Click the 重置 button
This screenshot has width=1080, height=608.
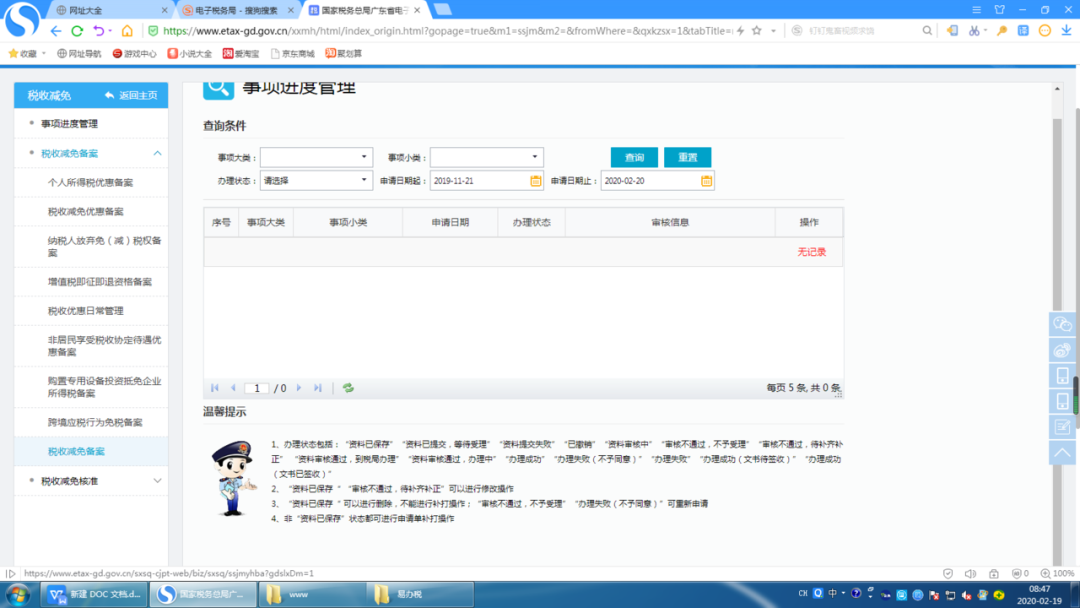coord(687,158)
